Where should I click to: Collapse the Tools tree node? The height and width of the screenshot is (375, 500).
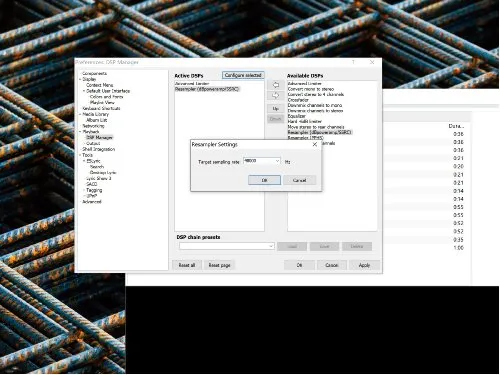click(x=80, y=155)
